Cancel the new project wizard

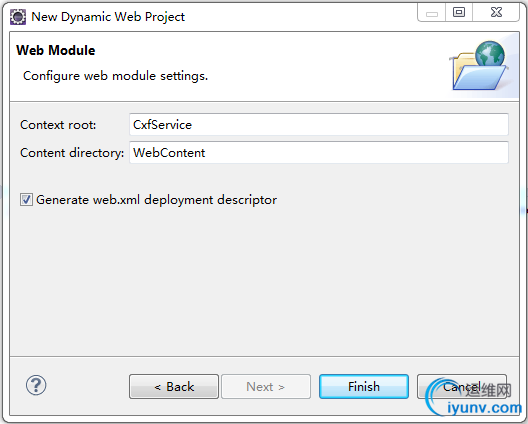tap(462, 387)
